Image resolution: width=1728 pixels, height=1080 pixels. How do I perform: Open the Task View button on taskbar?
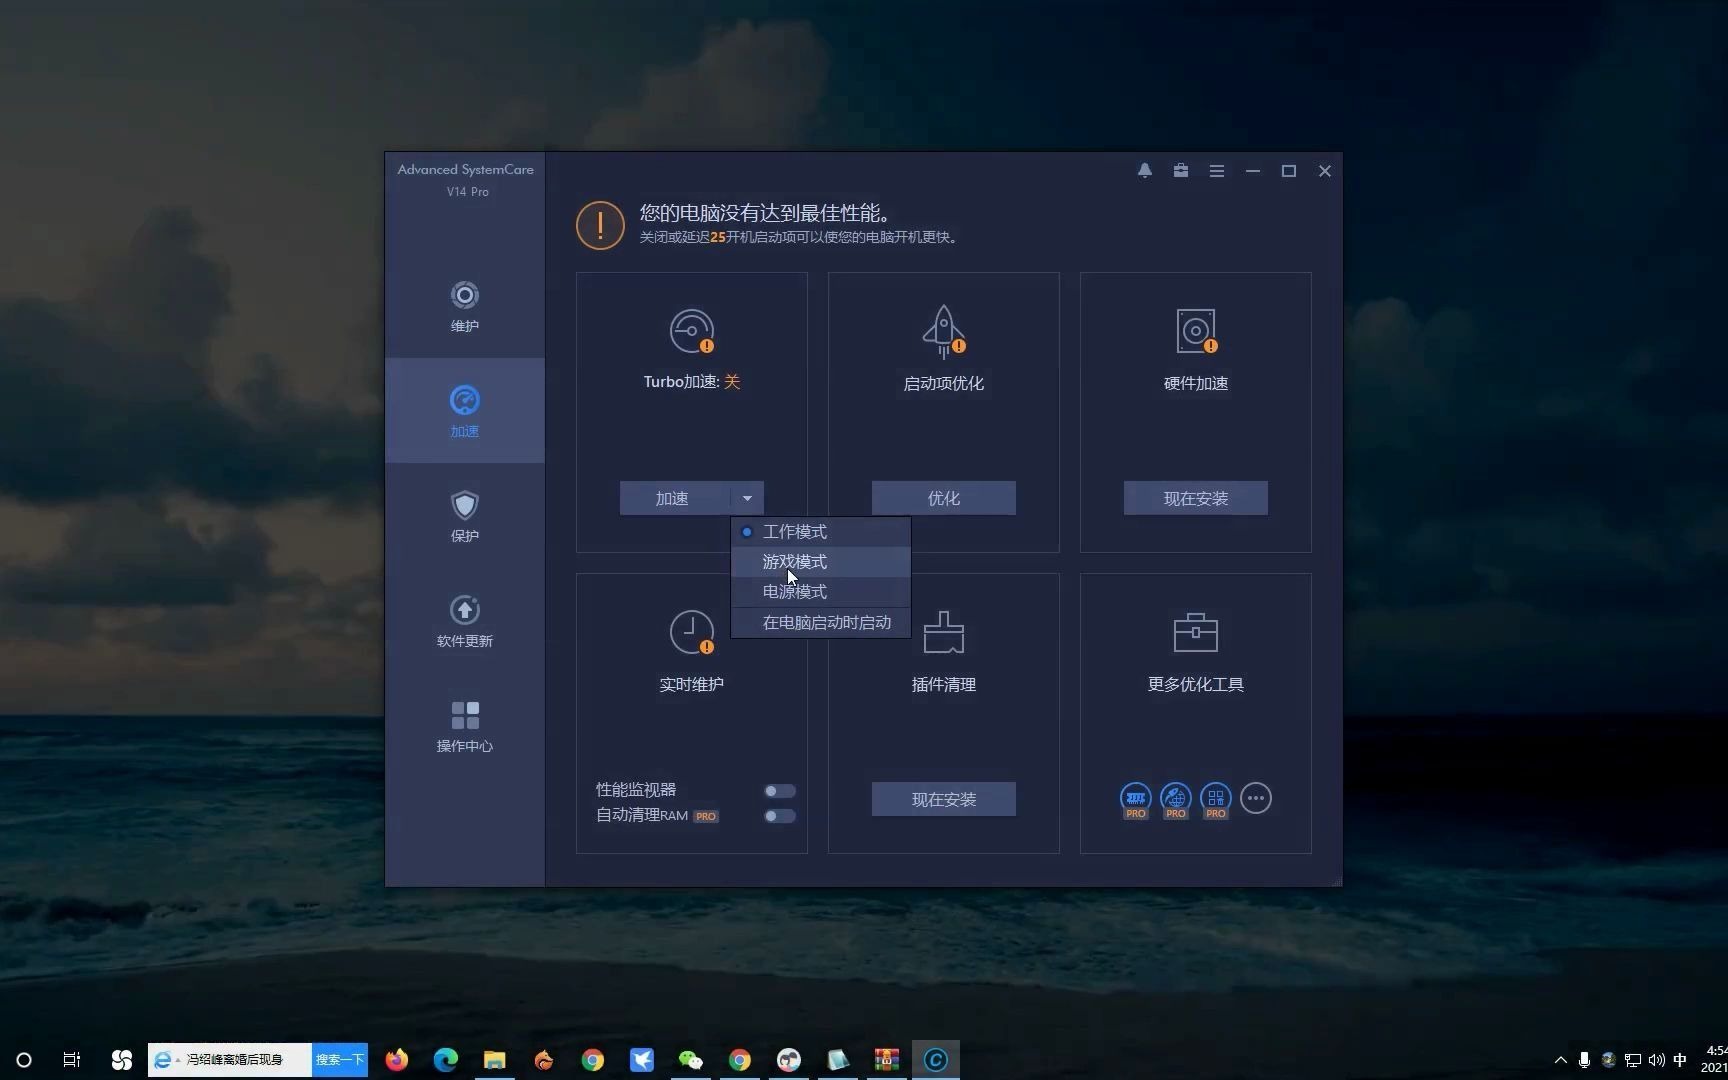click(72, 1060)
